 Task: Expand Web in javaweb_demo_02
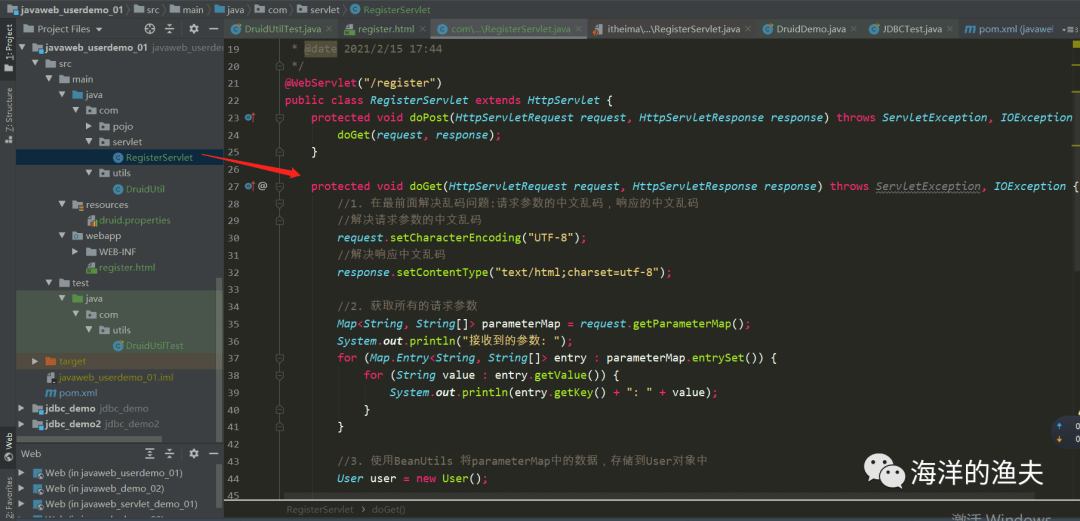(x=22, y=489)
